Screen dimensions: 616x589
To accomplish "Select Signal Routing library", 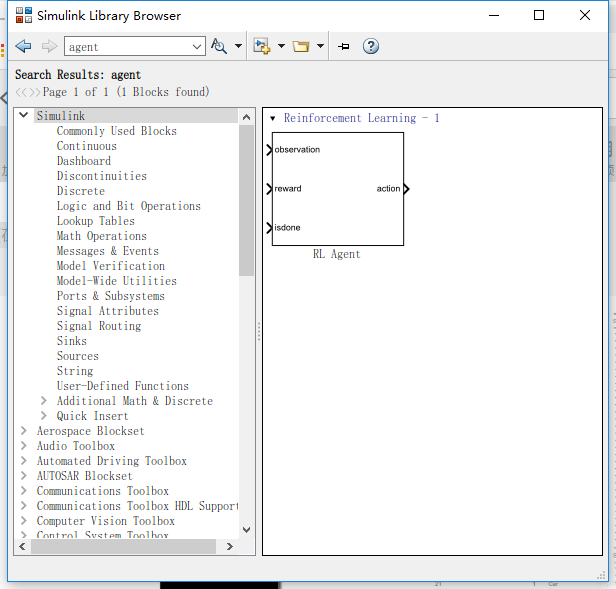I will [x=99, y=326].
